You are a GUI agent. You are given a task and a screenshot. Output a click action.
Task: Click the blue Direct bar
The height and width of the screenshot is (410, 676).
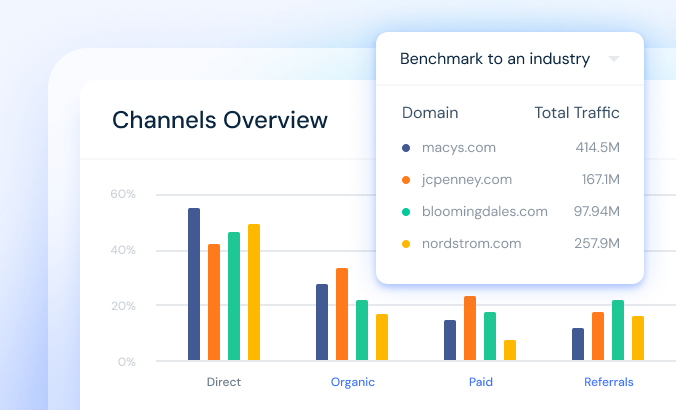pos(194,284)
